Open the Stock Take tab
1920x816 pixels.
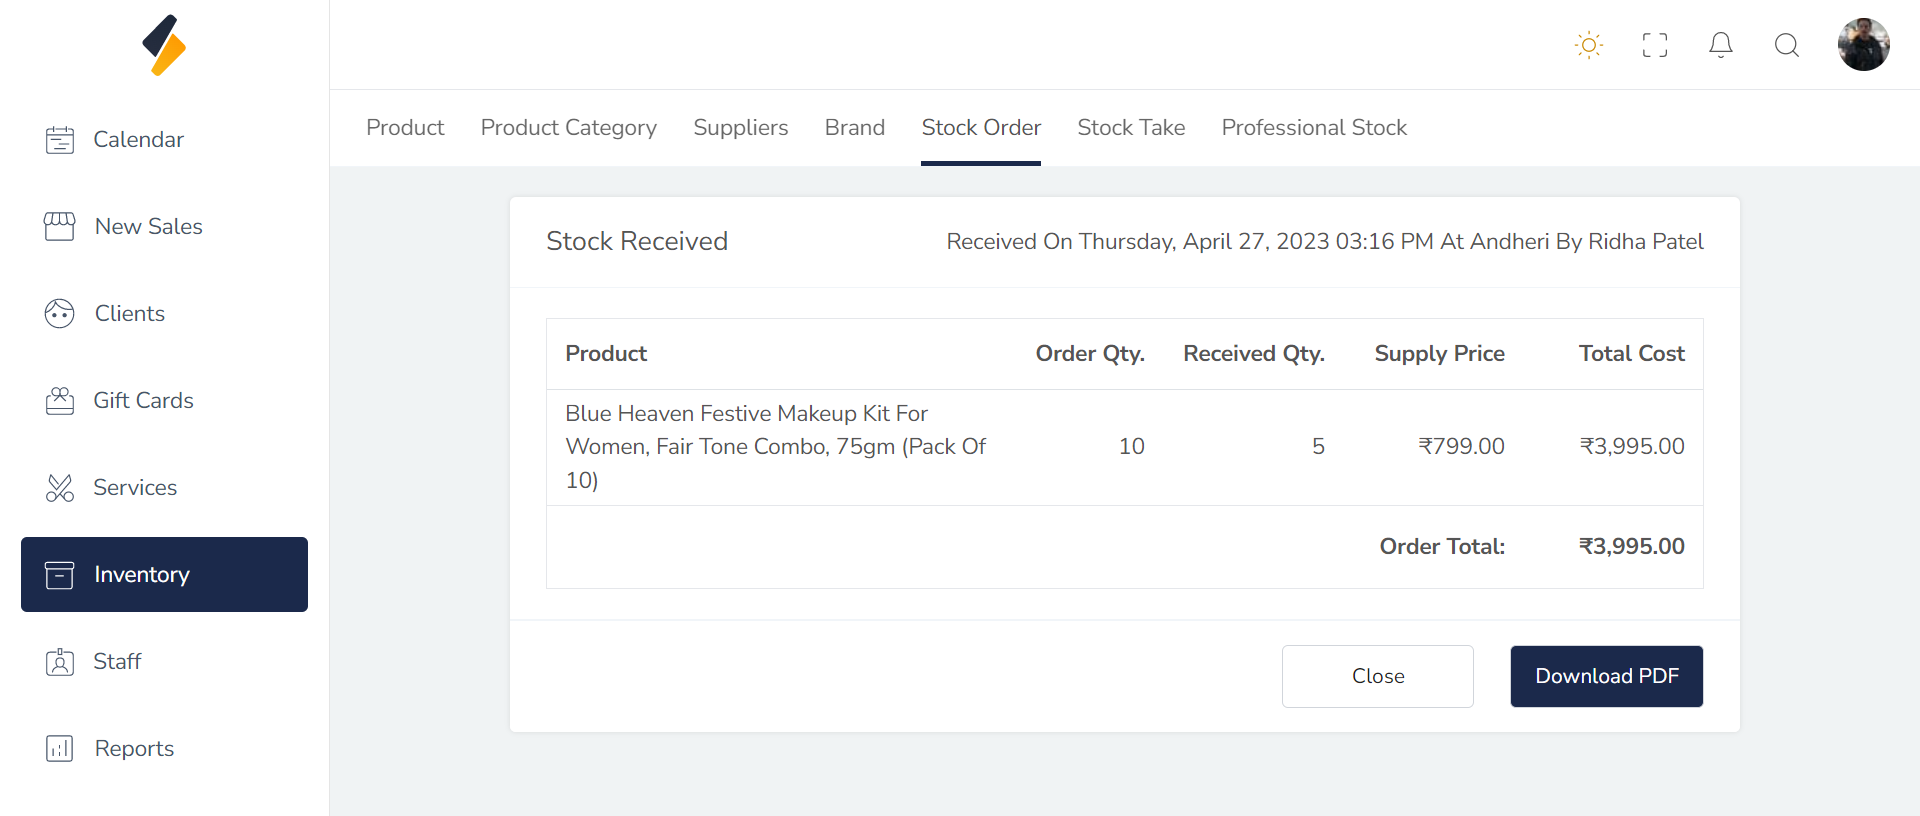point(1131,128)
